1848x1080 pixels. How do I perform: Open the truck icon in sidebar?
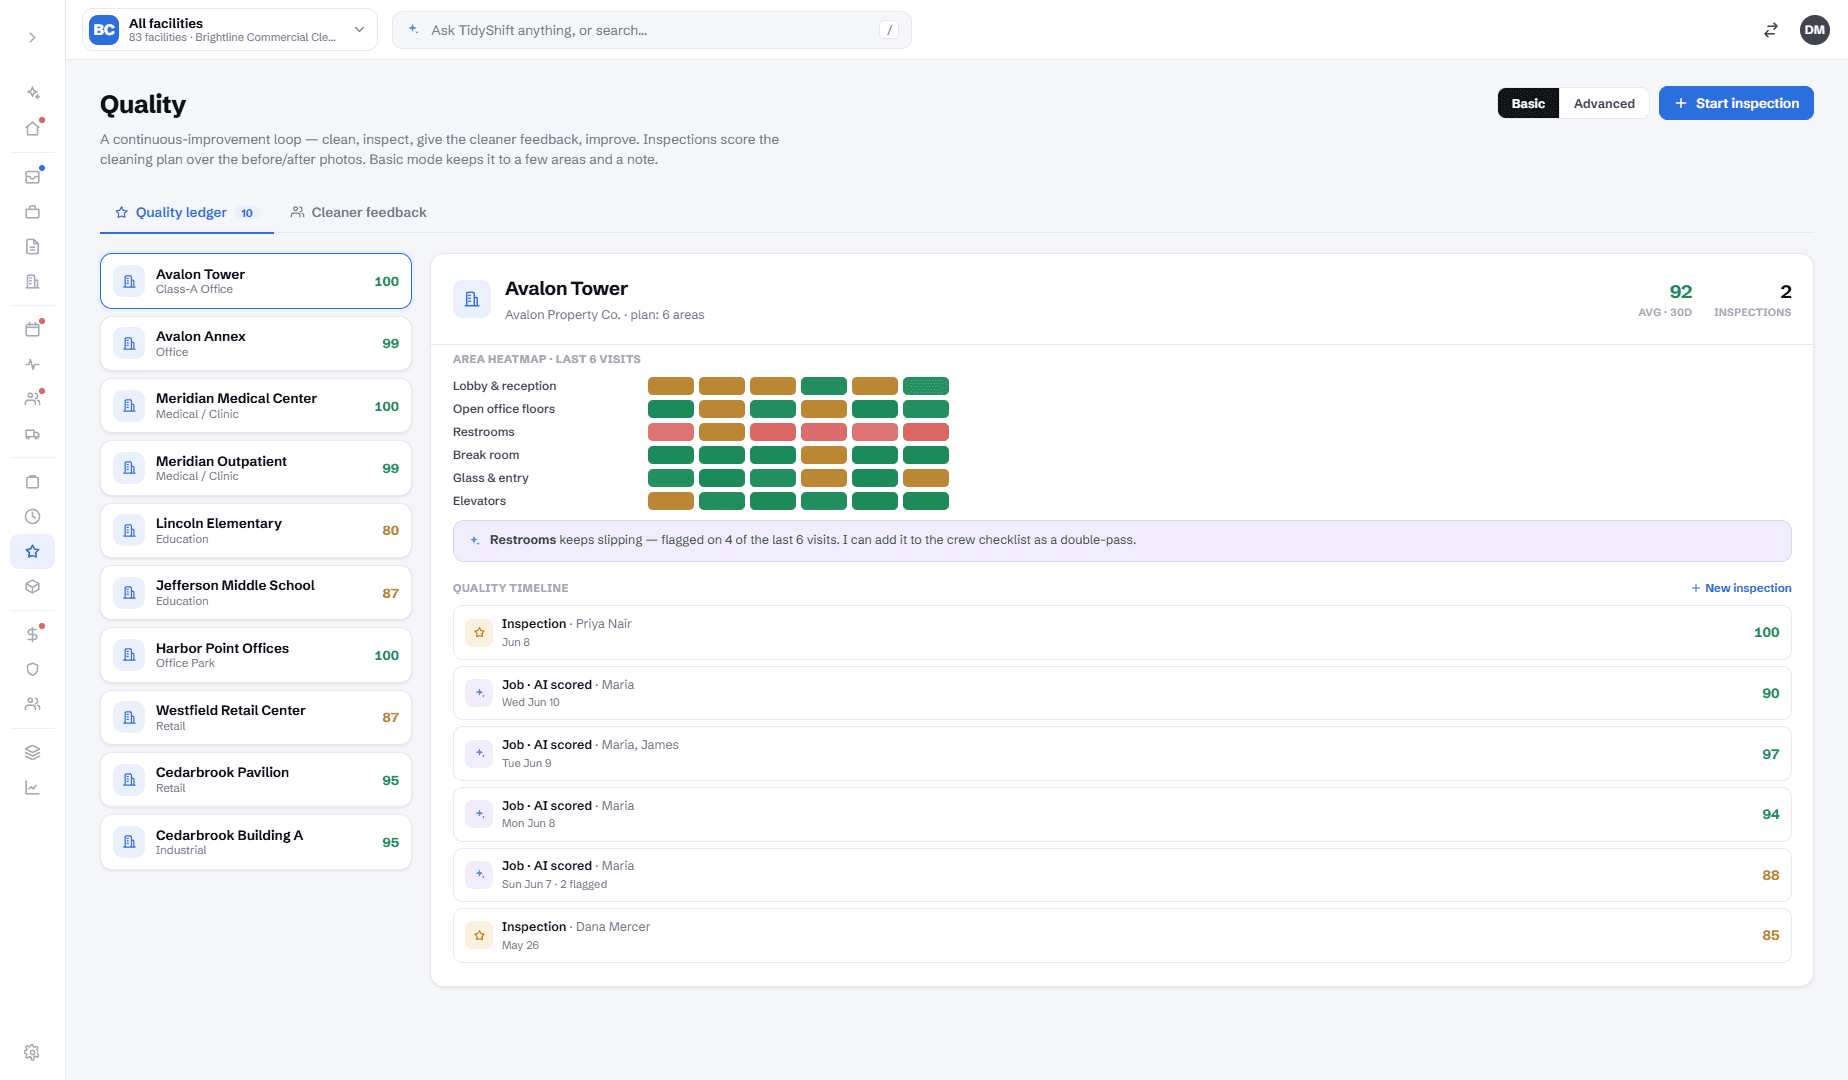pos(32,434)
